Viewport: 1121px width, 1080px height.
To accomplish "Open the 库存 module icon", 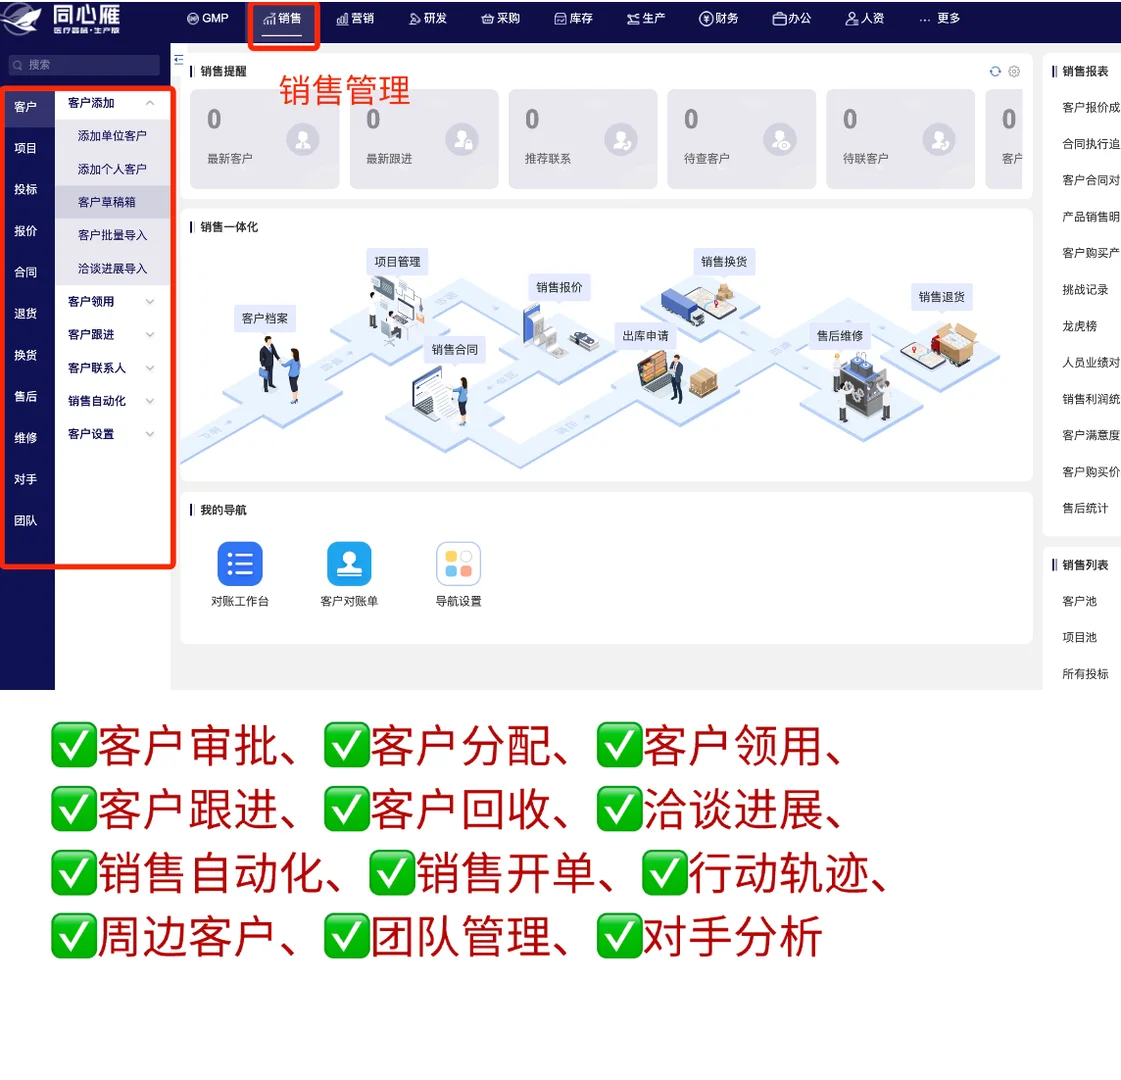I will click(572, 17).
